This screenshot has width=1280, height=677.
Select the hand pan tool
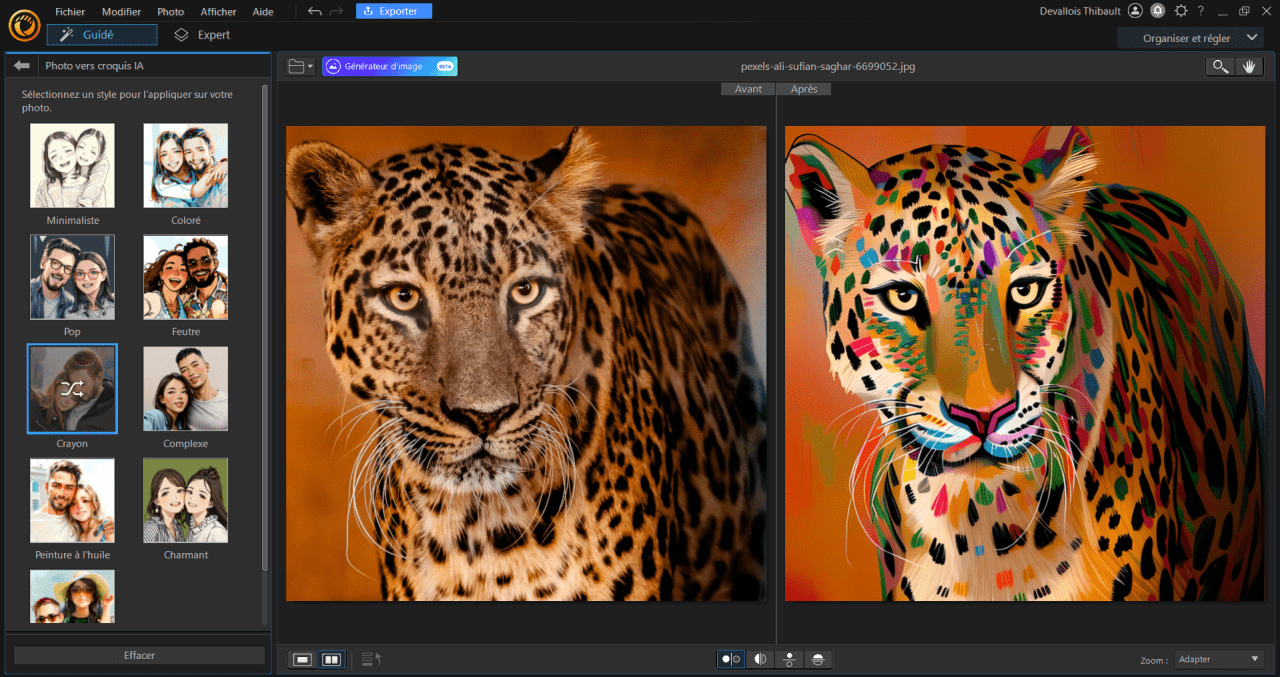pyautogui.click(x=1248, y=66)
